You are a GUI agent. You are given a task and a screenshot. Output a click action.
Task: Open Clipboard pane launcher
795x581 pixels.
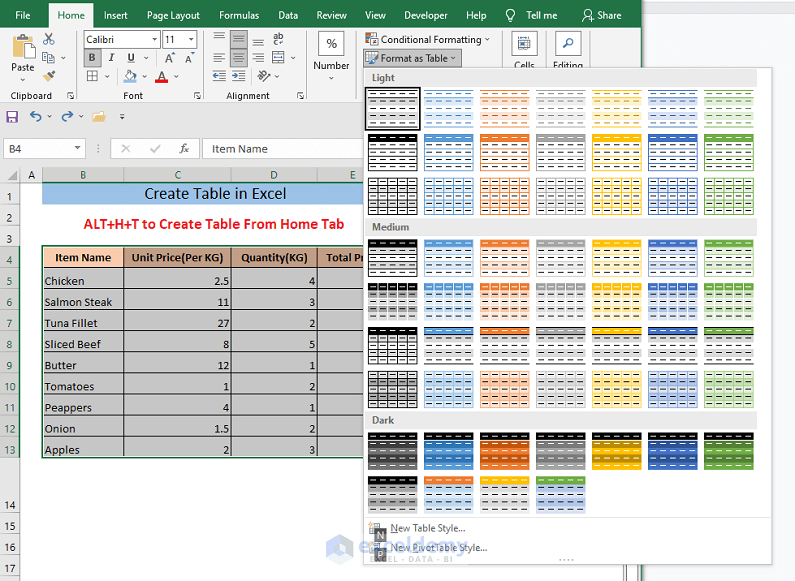70,96
